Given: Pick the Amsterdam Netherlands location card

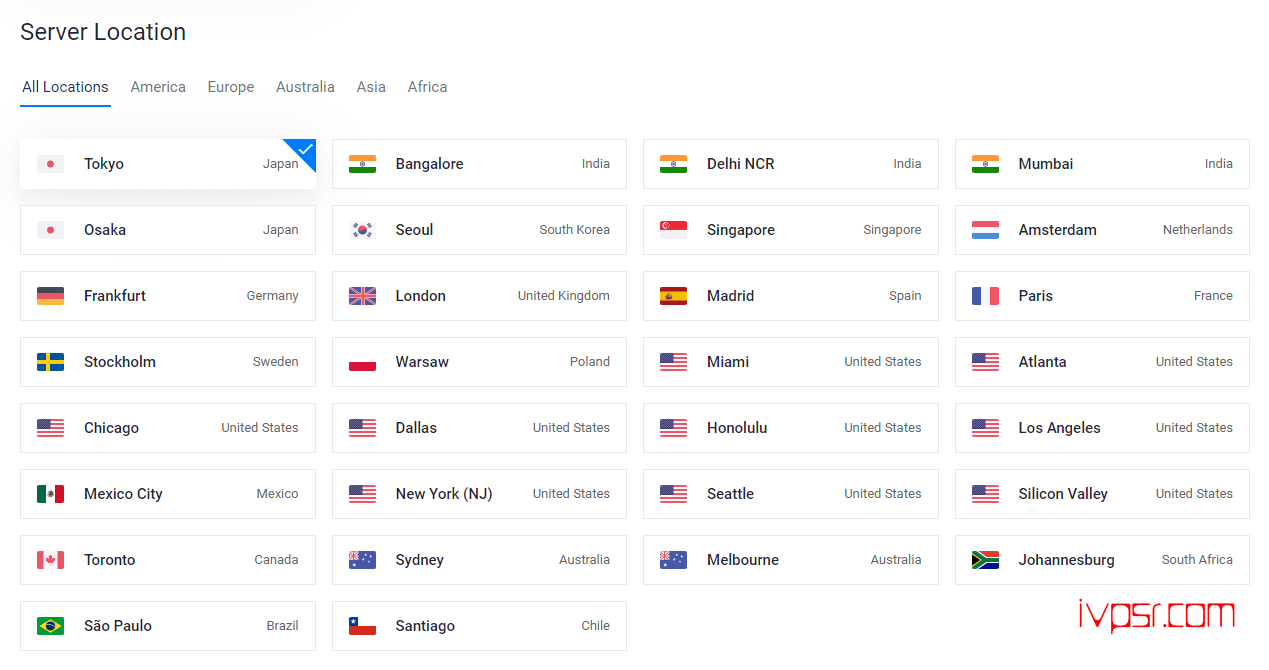Looking at the screenshot, I should click(x=1101, y=230).
